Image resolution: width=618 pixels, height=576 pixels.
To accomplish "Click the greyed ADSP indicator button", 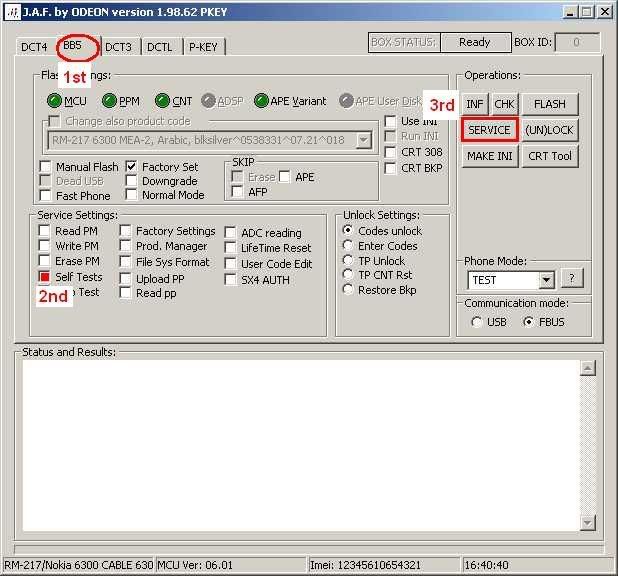I will coord(208,101).
